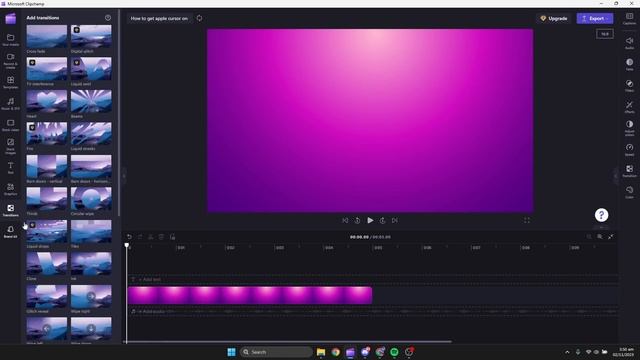This screenshot has width=640, height=360.
Task: Open the Stock images sidebar tab
Action: point(11,146)
